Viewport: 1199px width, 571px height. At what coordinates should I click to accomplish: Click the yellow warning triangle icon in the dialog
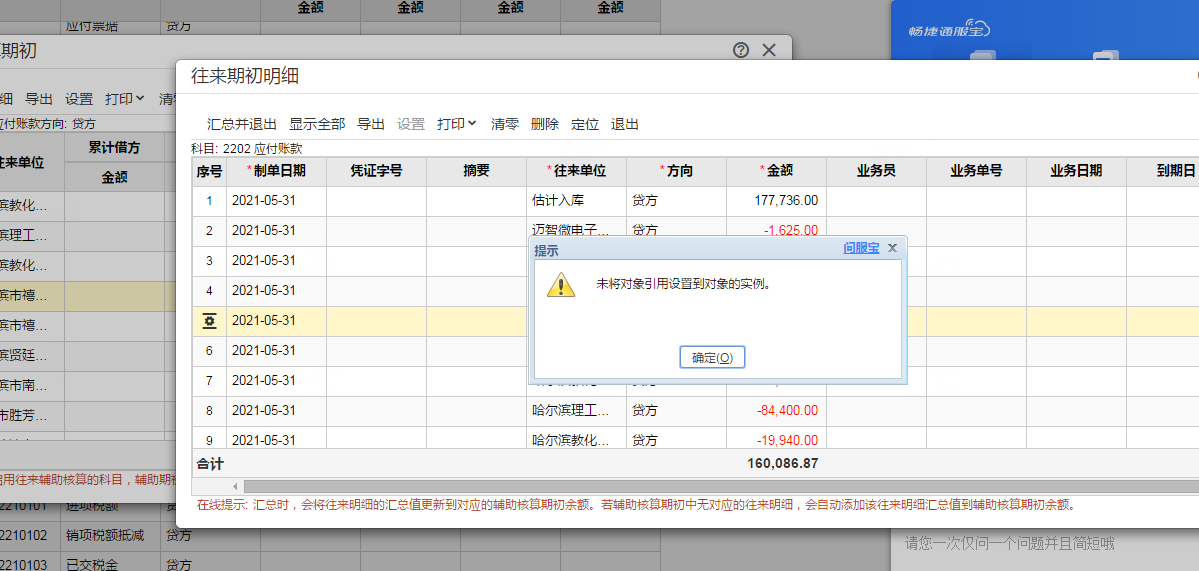click(x=561, y=284)
